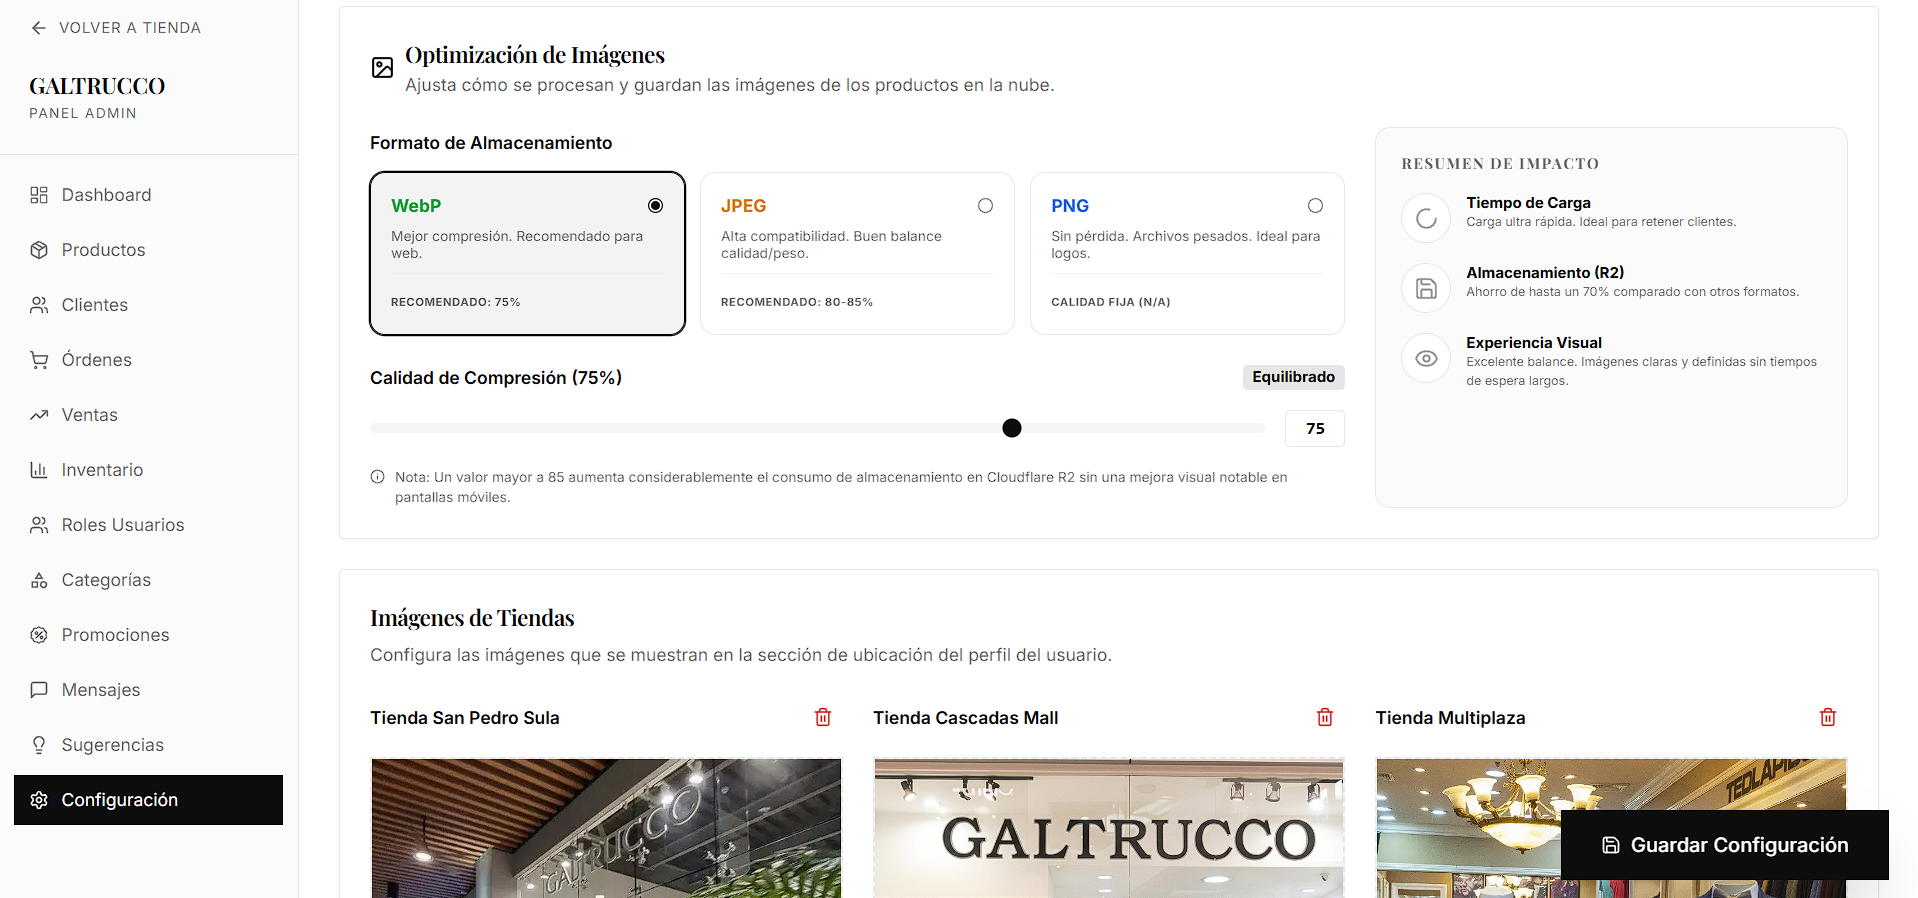Viewport: 1918px width, 898px height.
Task: Delete Tienda Cascadas Mall with trash icon
Action: click(1325, 717)
